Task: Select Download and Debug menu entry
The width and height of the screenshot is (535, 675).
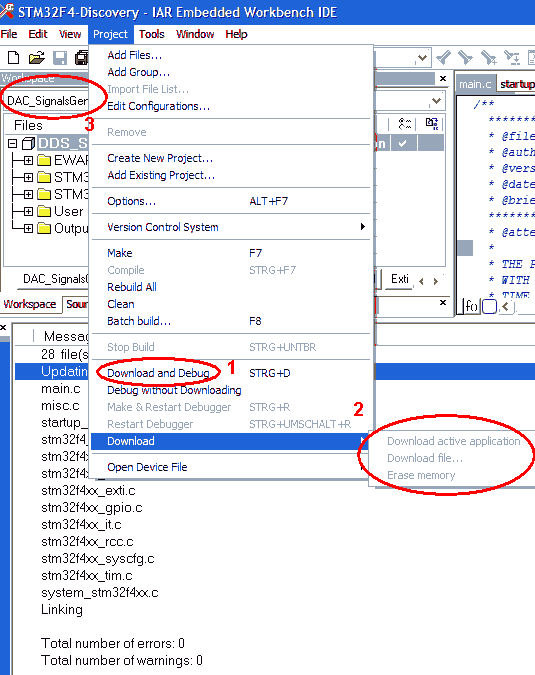Action: (231, 373)
